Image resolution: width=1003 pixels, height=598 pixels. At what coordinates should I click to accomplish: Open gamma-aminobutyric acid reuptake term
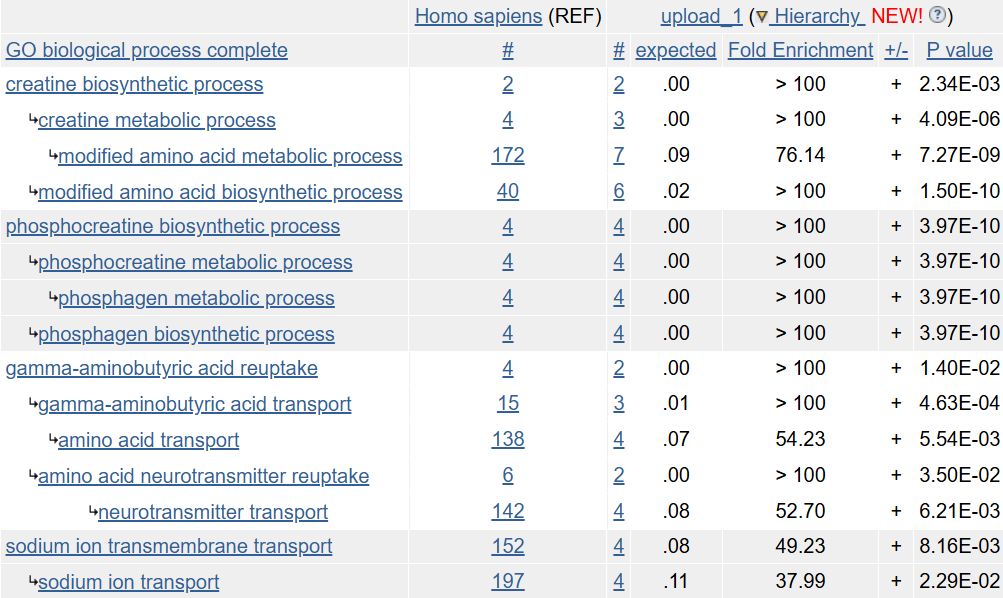162,368
